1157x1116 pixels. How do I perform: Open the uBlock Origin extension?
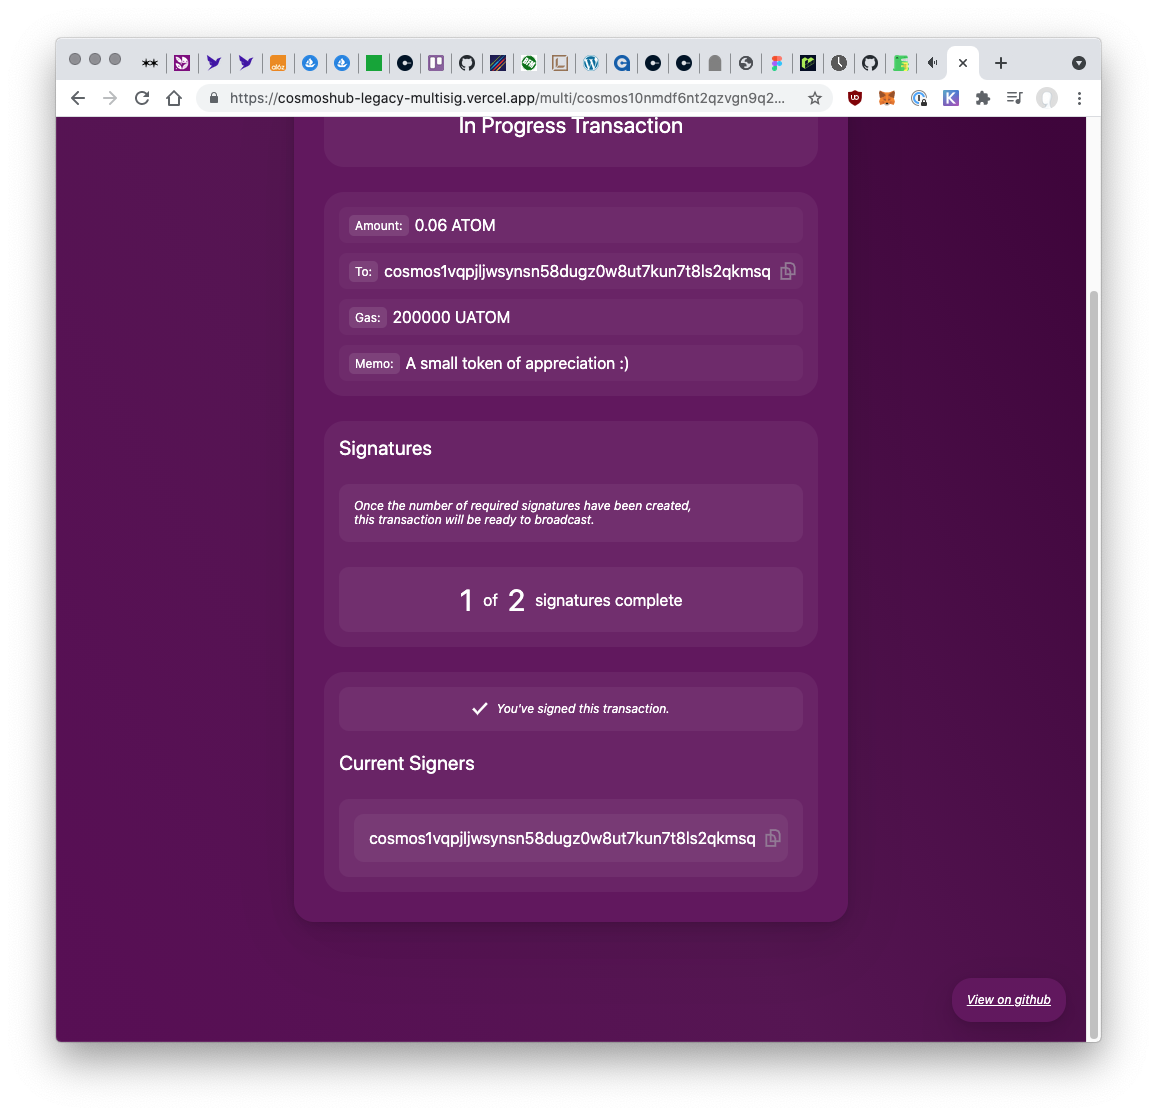pyautogui.click(x=854, y=98)
